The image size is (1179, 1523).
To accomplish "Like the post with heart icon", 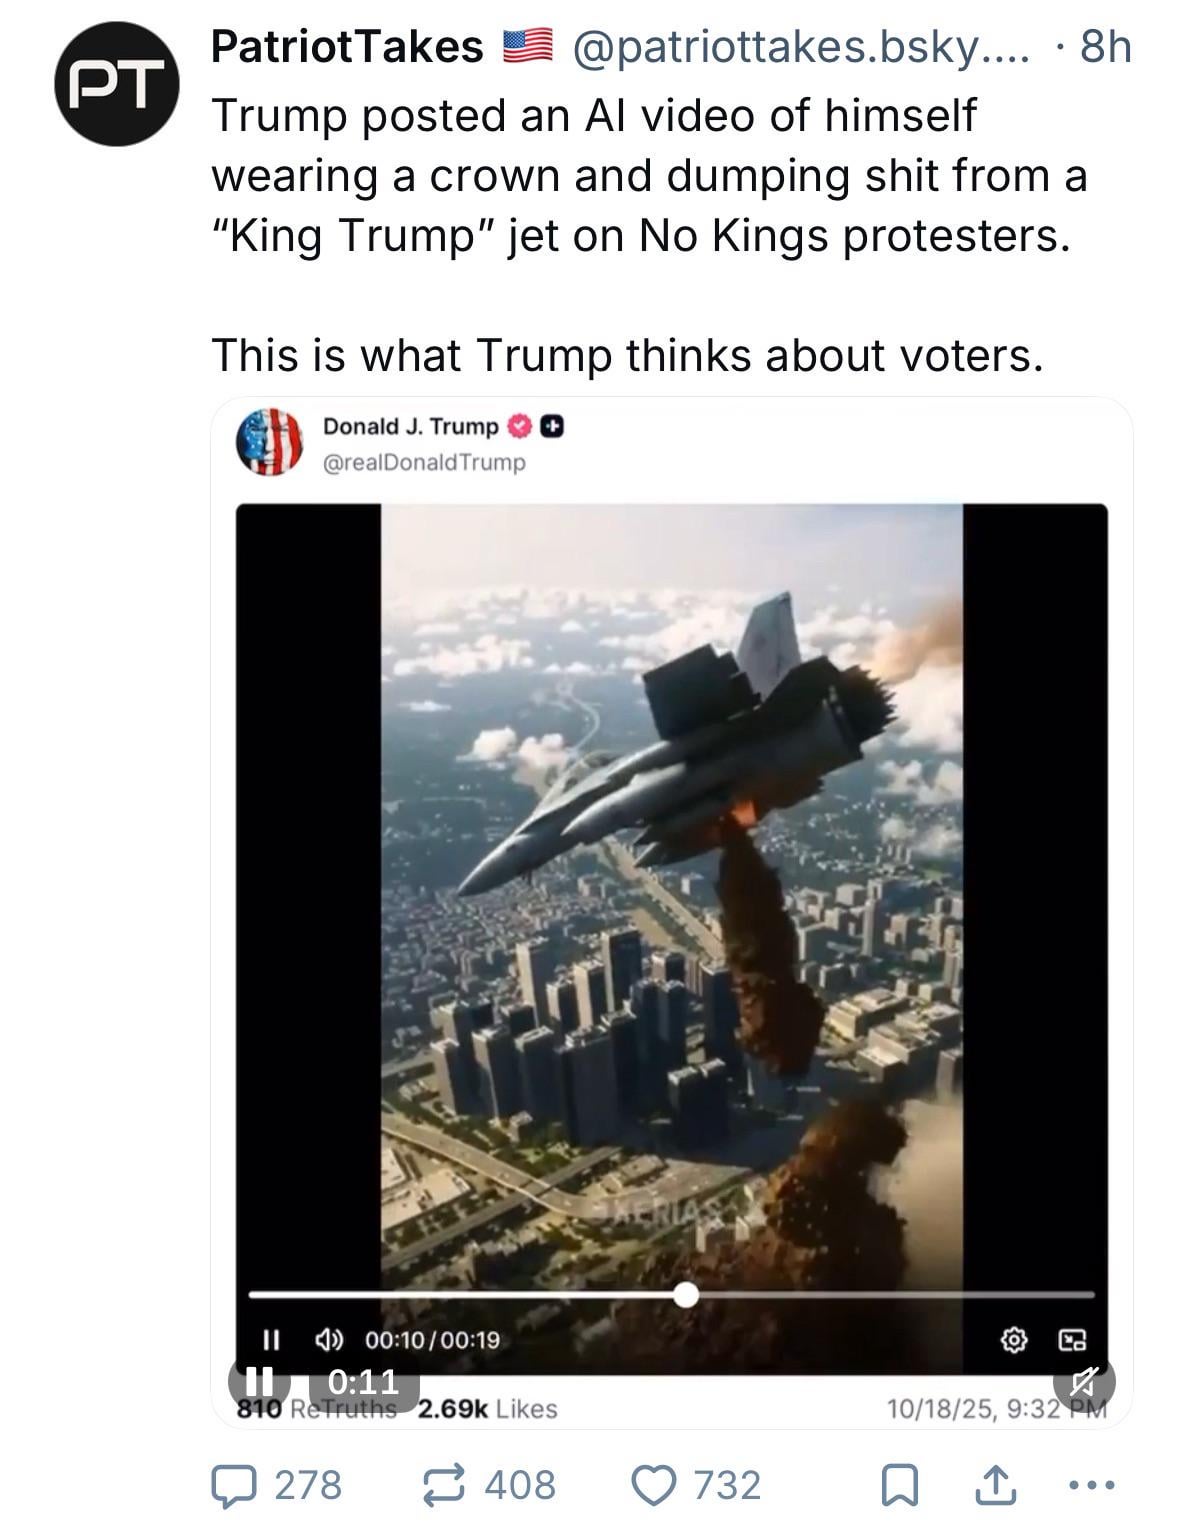I will pyautogui.click(x=652, y=1485).
